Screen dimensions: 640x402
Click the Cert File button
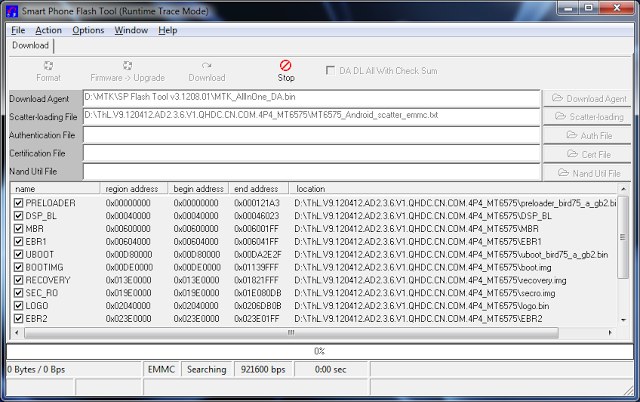587,154
